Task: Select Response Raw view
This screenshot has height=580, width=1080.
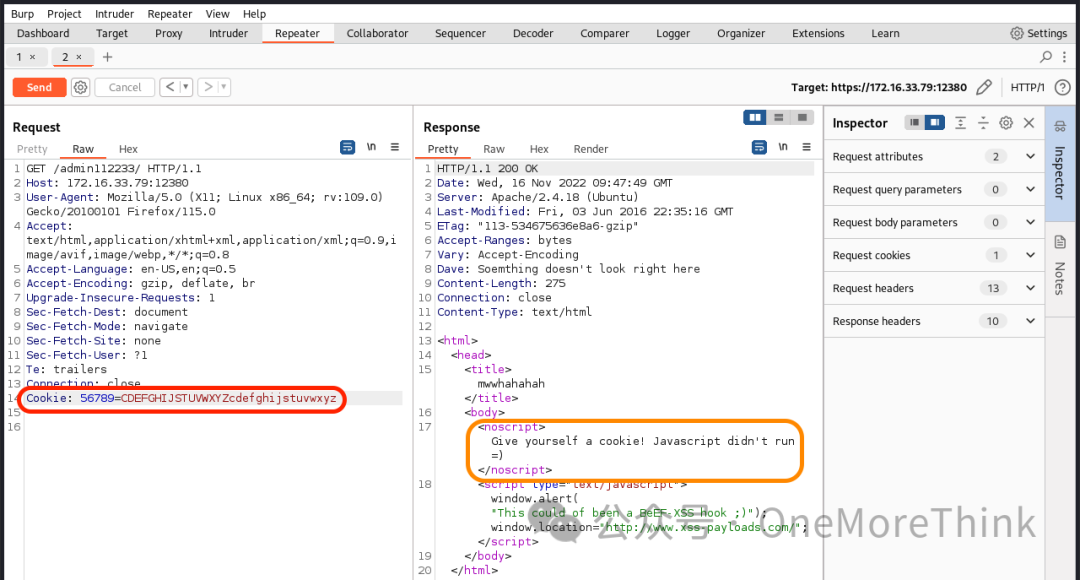Action: click(494, 149)
